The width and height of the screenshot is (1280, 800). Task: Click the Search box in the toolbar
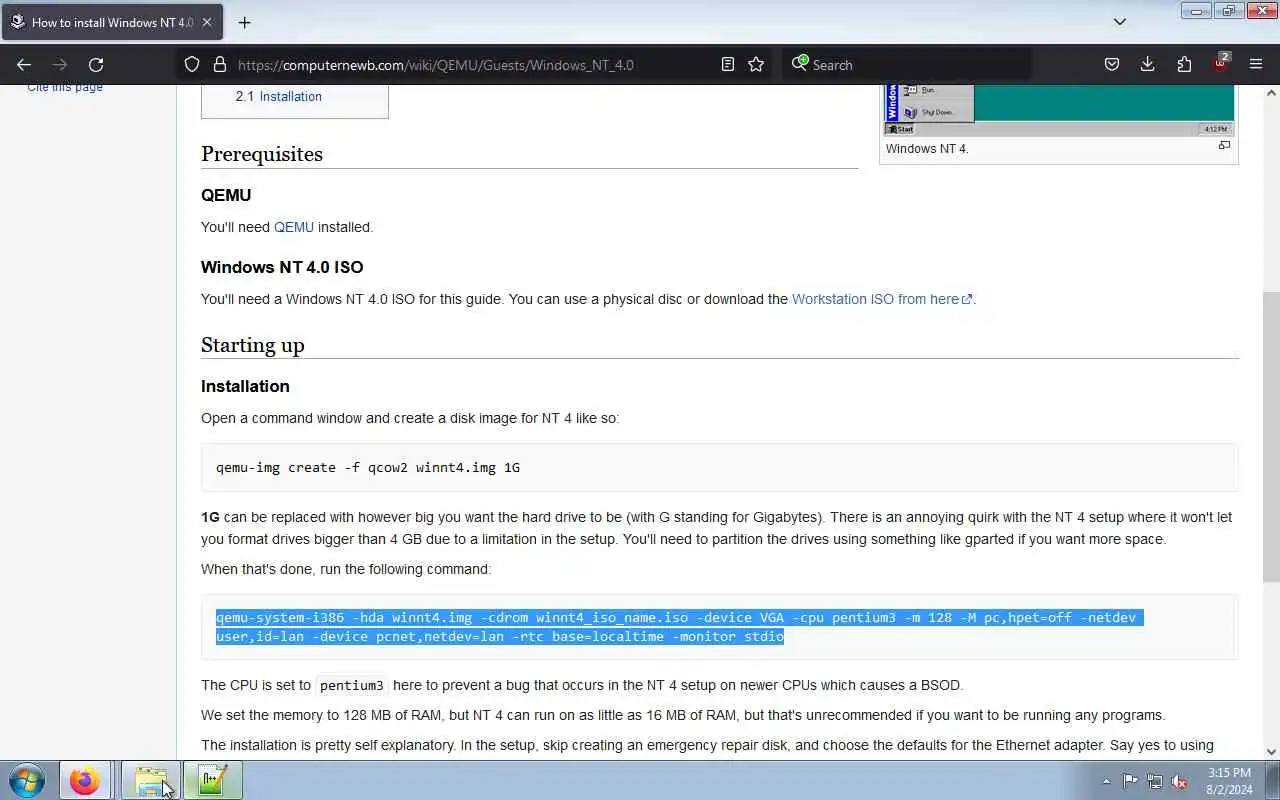[x=905, y=64]
